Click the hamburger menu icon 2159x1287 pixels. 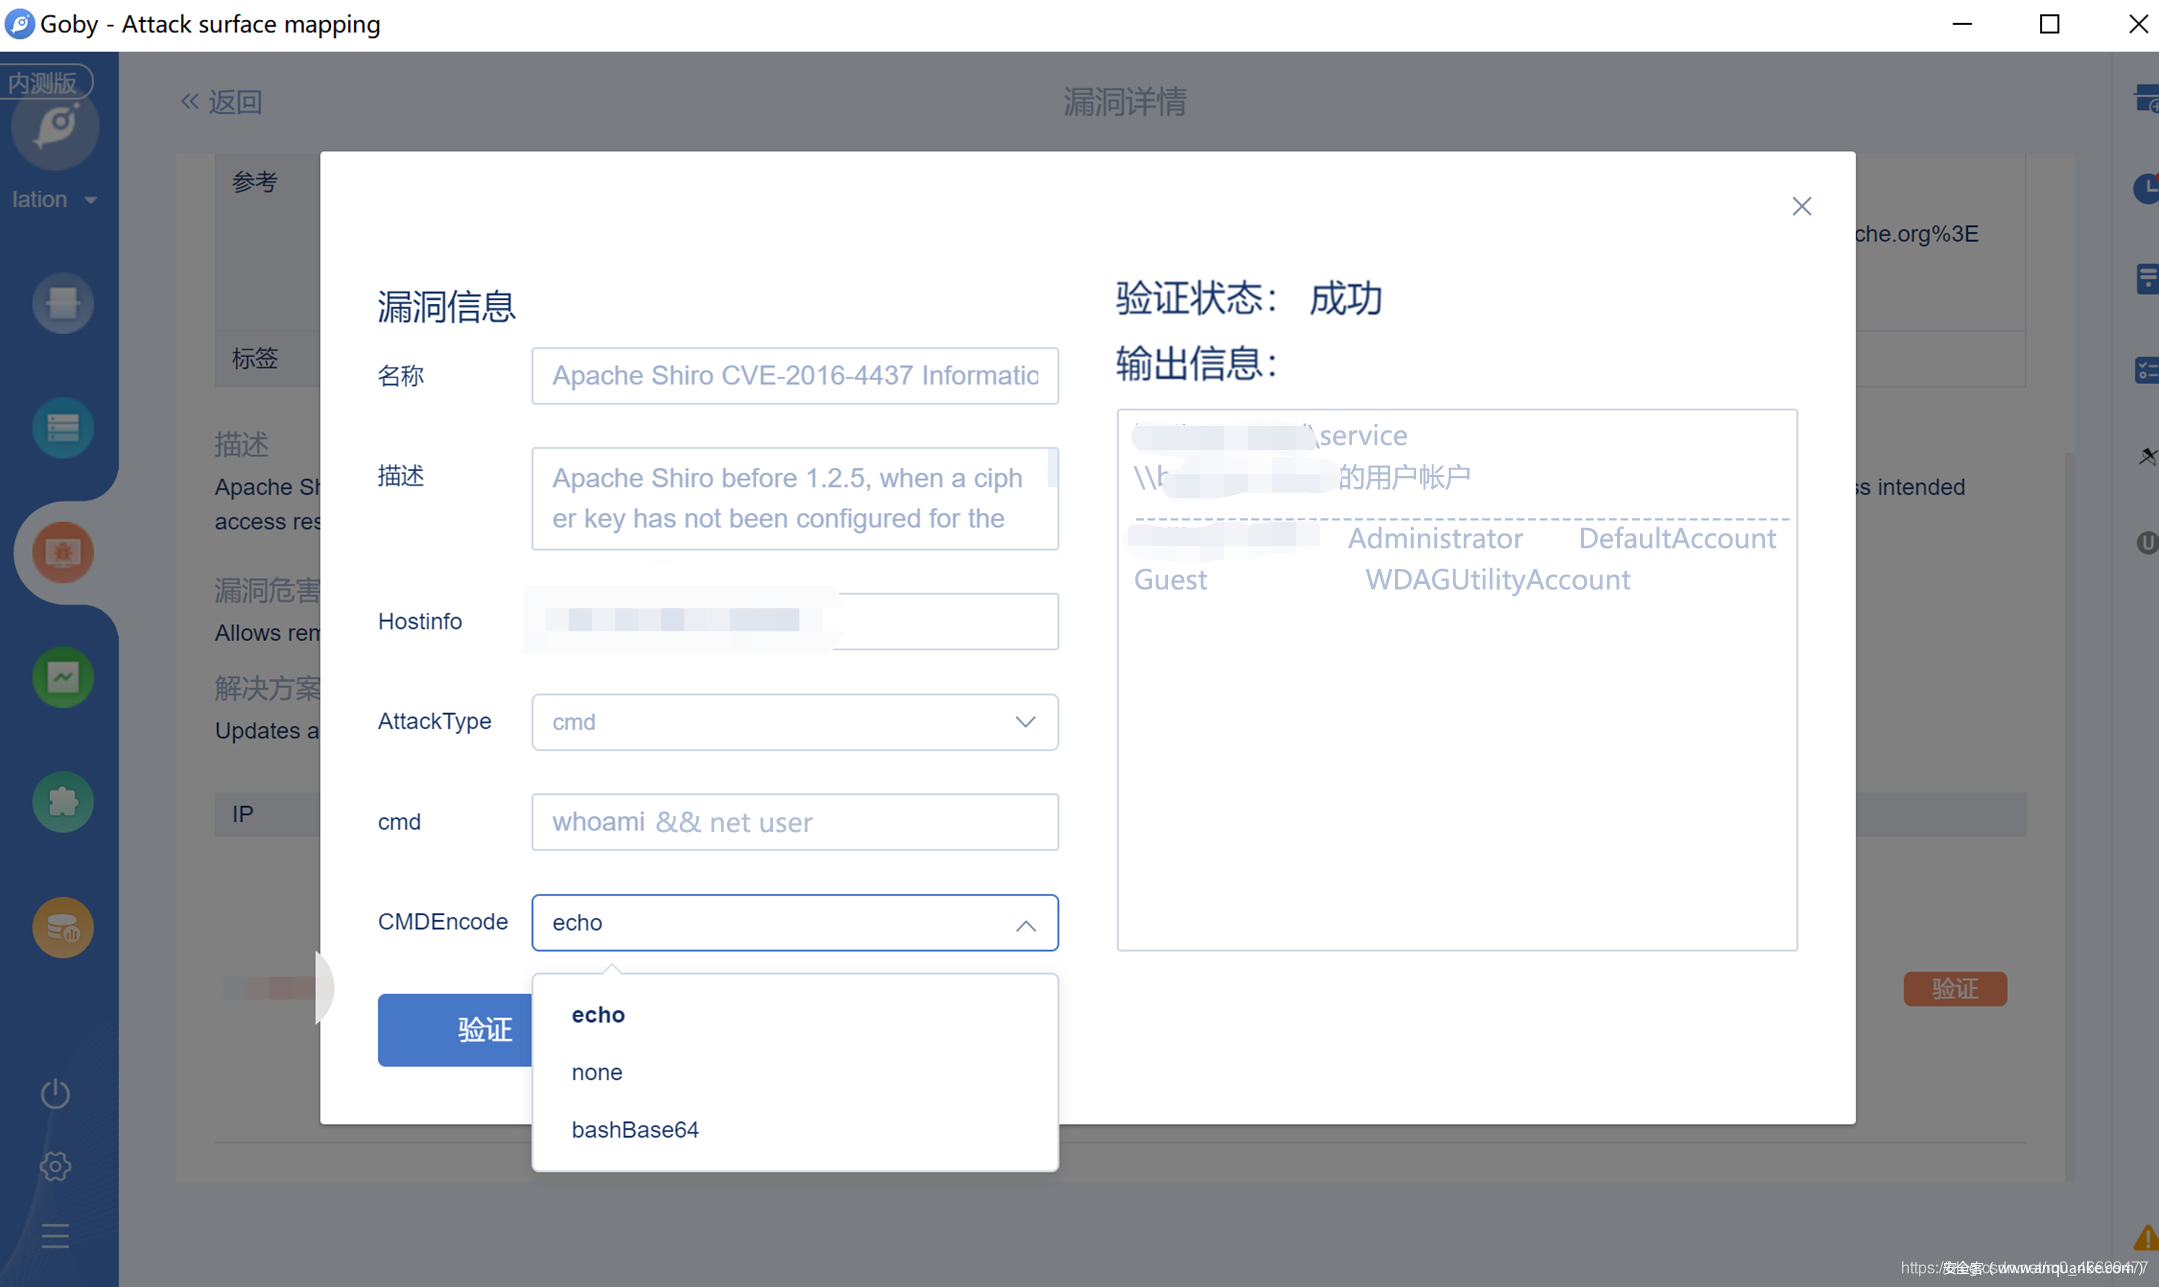pos(55,1237)
